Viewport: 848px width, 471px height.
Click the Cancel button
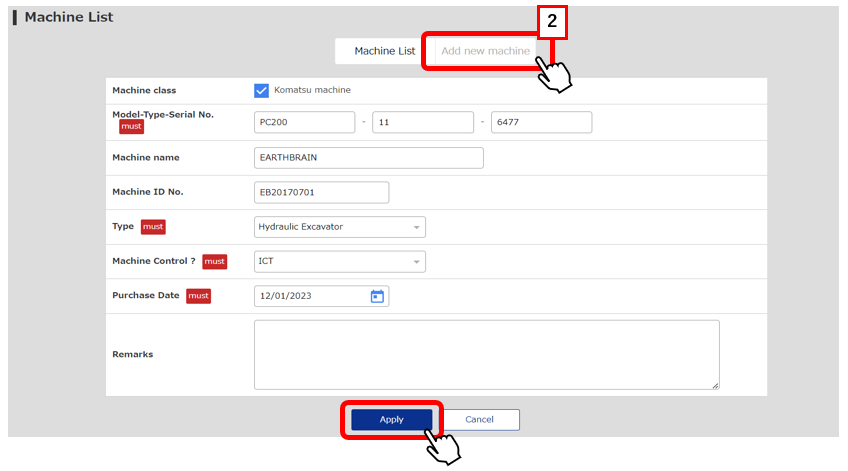click(479, 420)
